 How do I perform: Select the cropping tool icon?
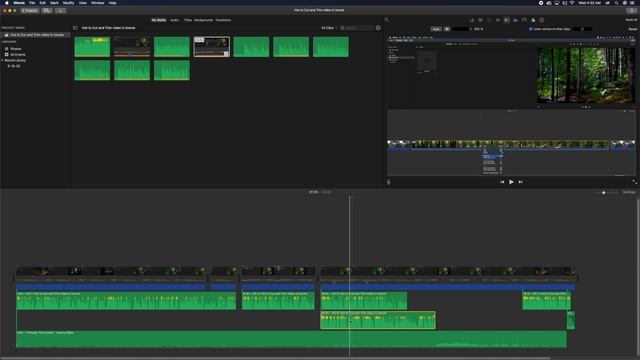(489, 20)
